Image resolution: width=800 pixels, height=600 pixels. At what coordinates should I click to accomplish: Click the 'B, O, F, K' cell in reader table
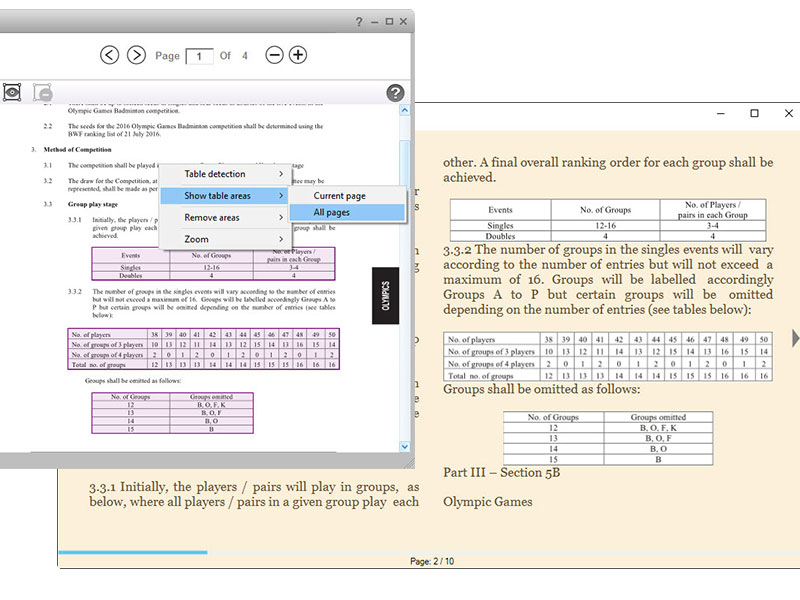658,428
